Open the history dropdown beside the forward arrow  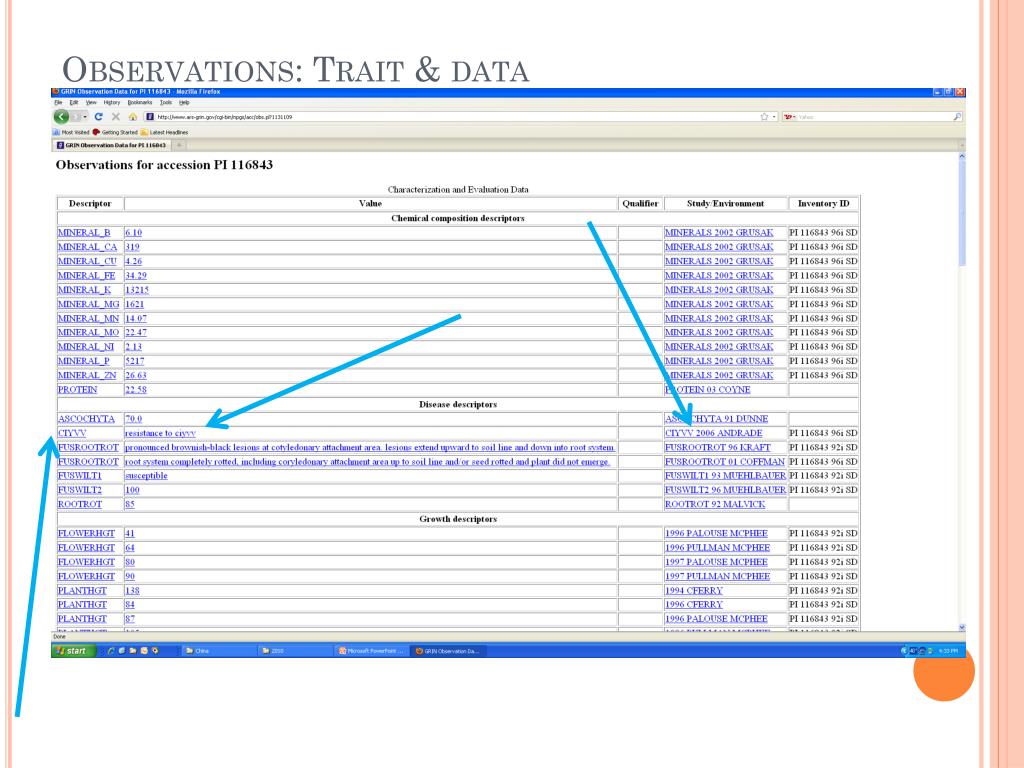pyautogui.click(x=86, y=117)
